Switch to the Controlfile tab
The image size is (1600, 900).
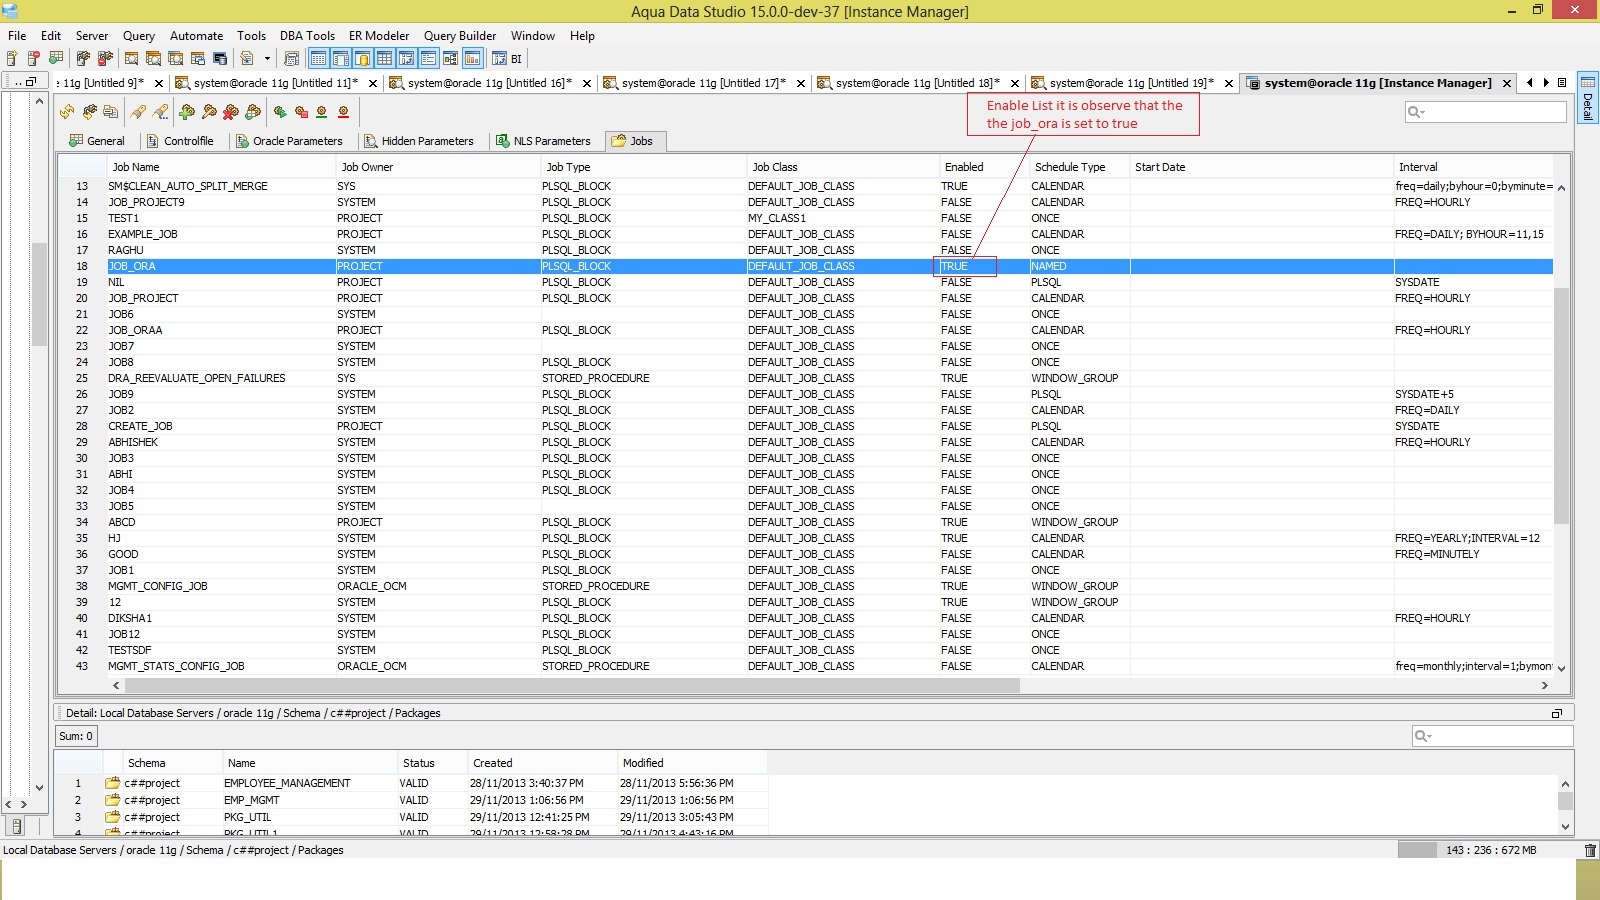tap(180, 141)
